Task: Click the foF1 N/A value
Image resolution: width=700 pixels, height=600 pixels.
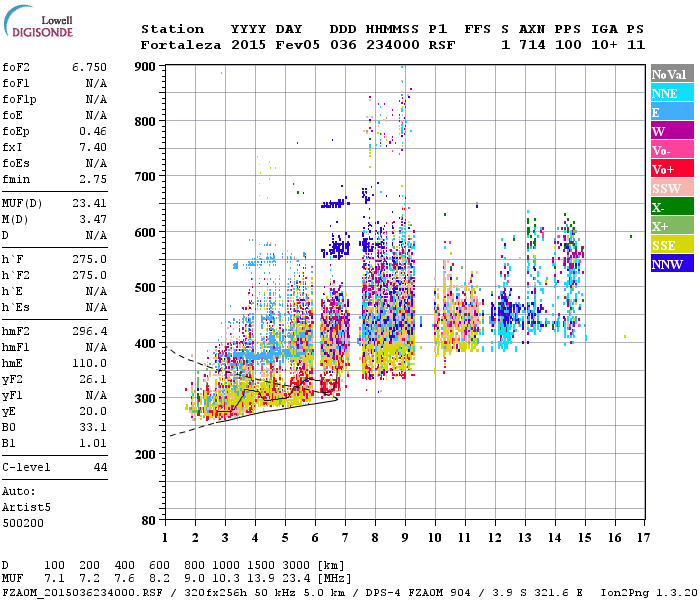Action: (x=96, y=83)
